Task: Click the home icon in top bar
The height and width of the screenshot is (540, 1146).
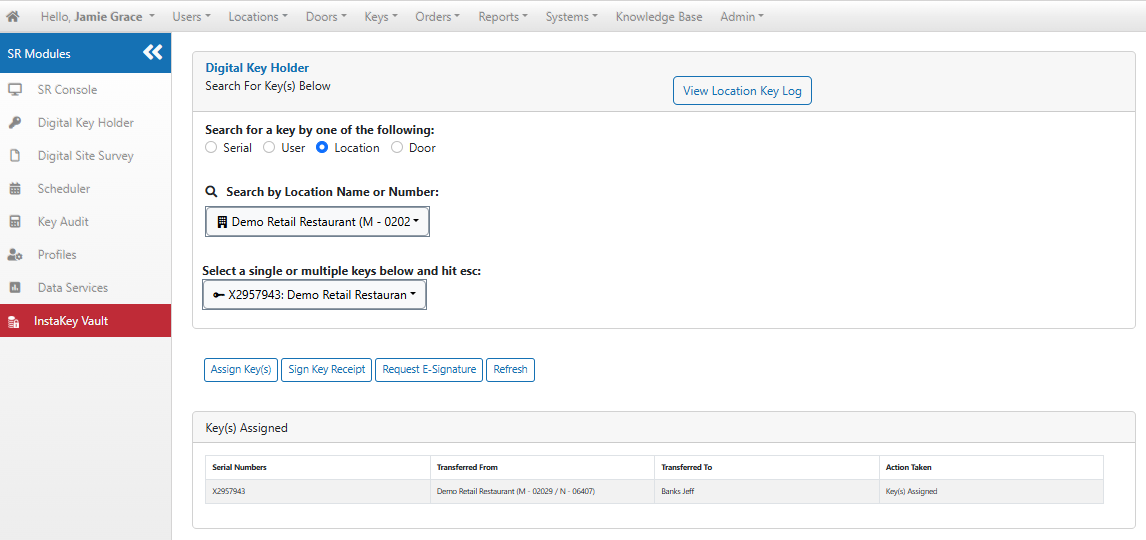Action: [13, 16]
